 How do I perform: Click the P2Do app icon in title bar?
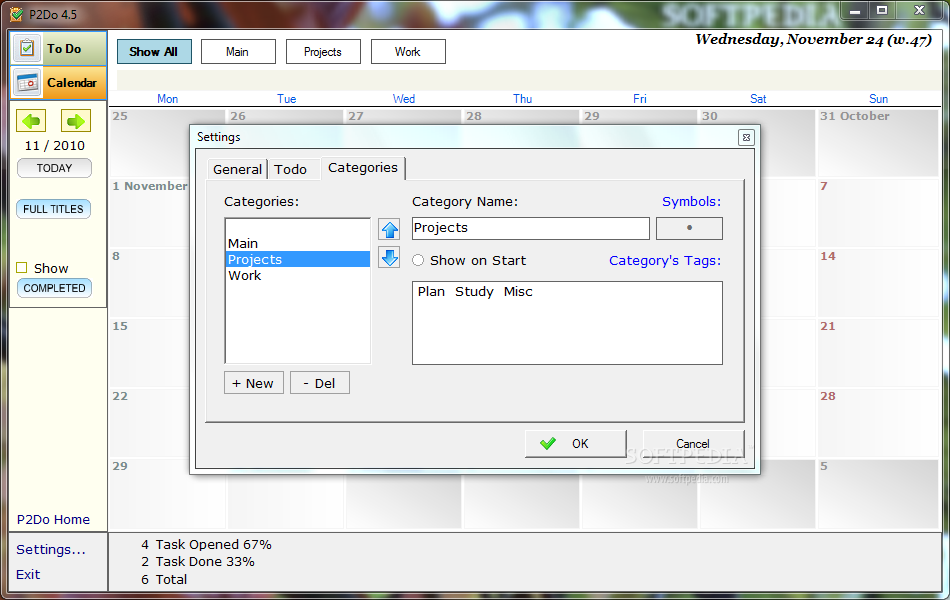(16, 13)
